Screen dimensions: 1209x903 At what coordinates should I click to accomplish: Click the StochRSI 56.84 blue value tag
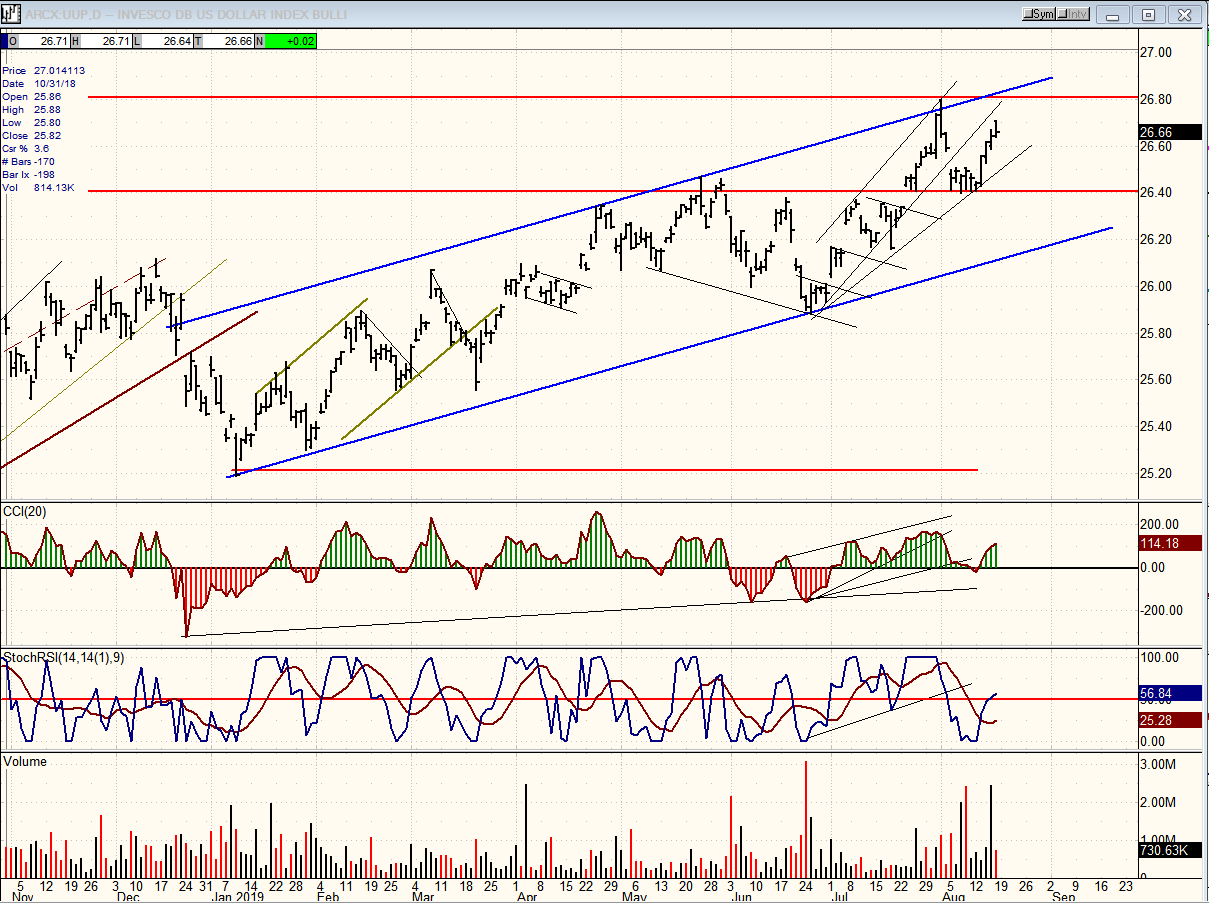(1161, 694)
